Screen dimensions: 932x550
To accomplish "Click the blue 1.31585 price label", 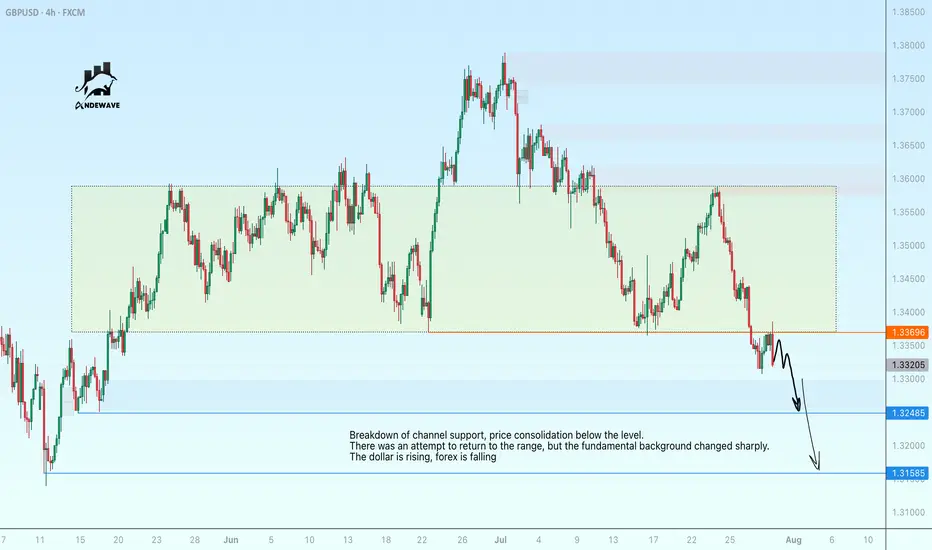I will pos(907,473).
